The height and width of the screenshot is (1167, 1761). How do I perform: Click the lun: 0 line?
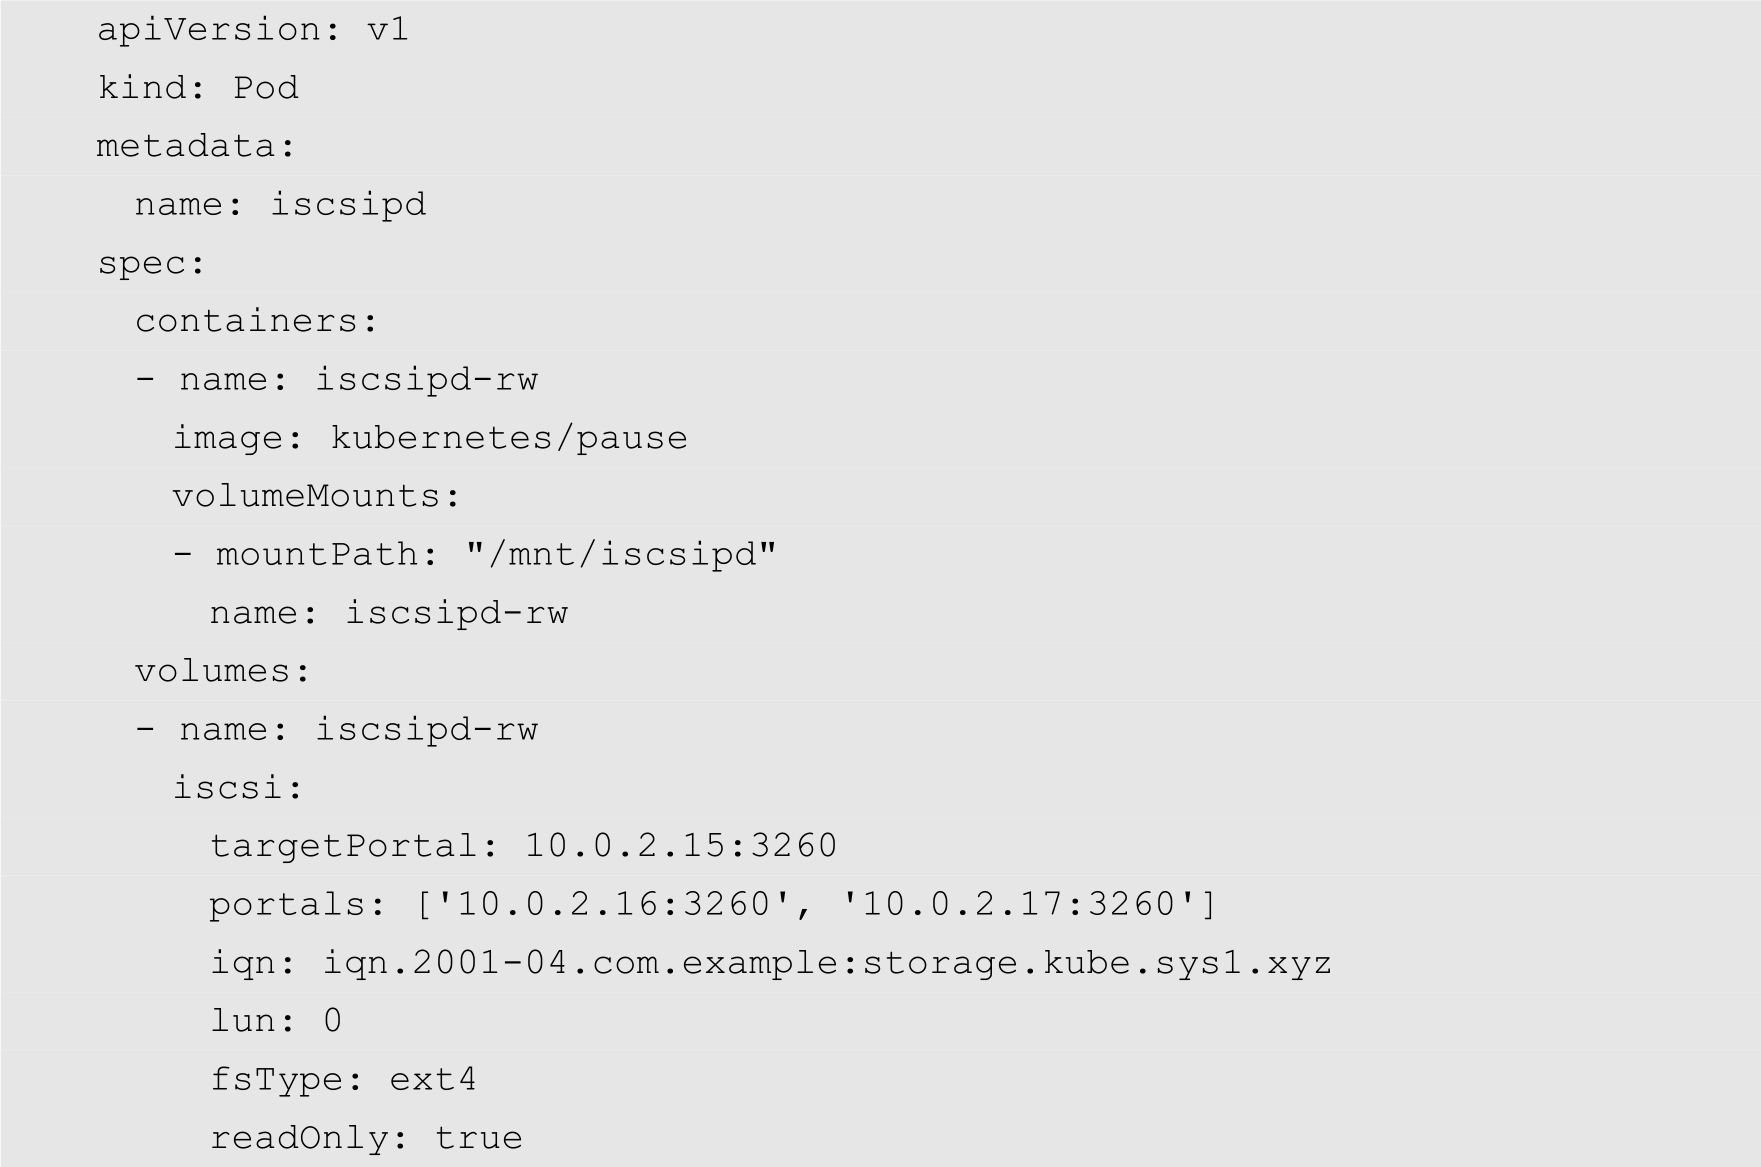[276, 1021]
